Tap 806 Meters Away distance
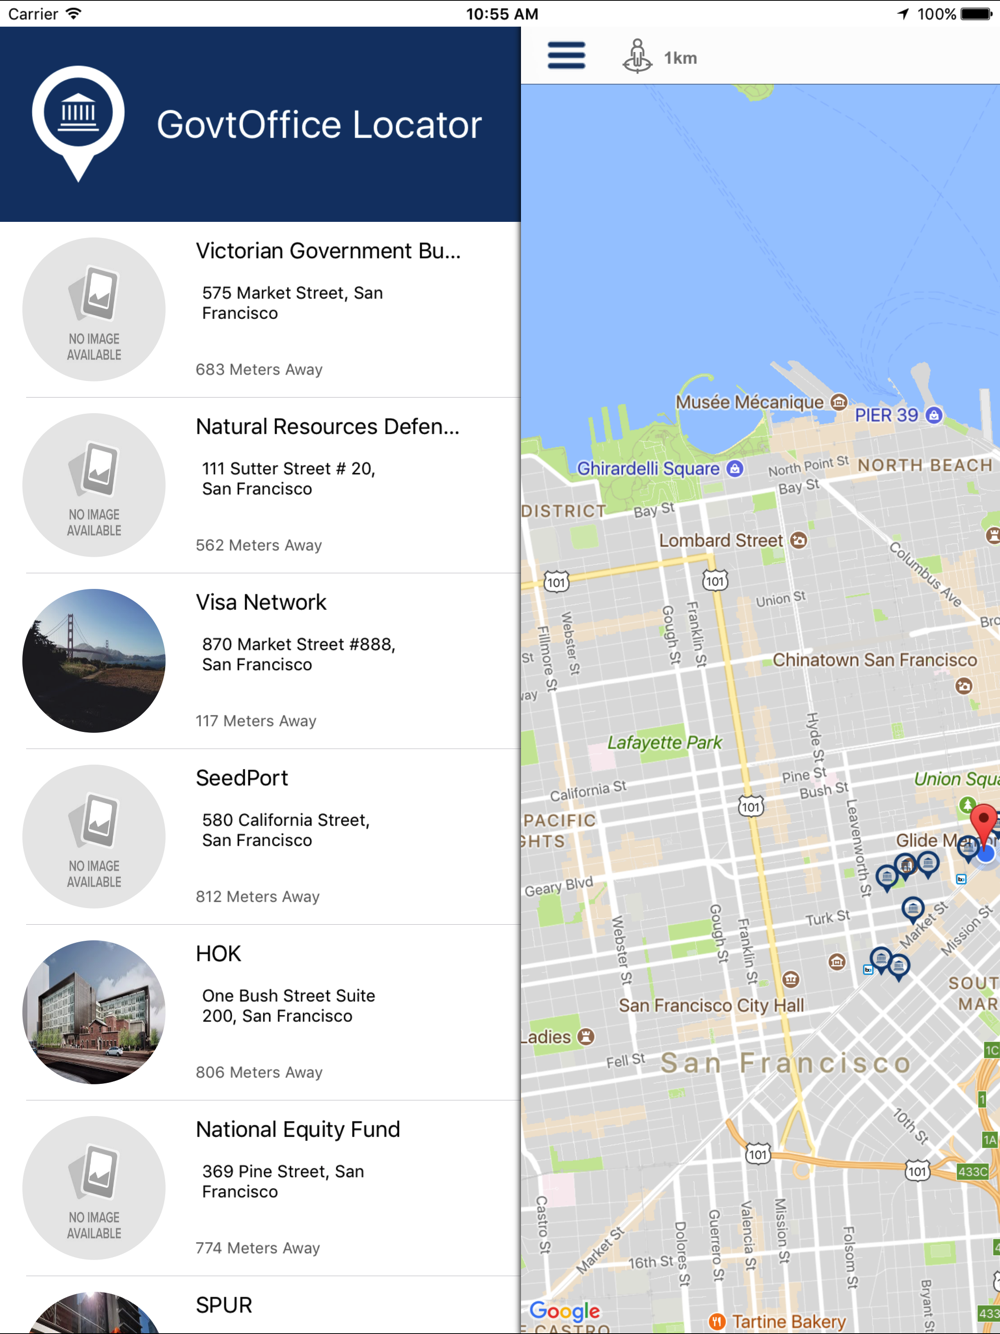Viewport: 1000px width, 1334px height. point(259,1073)
